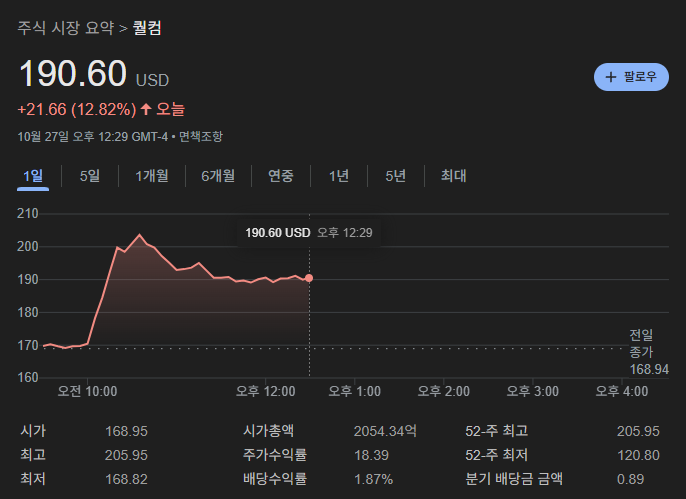Click the current price dot on chart
686x499 pixels.
click(x=309, y=278)
